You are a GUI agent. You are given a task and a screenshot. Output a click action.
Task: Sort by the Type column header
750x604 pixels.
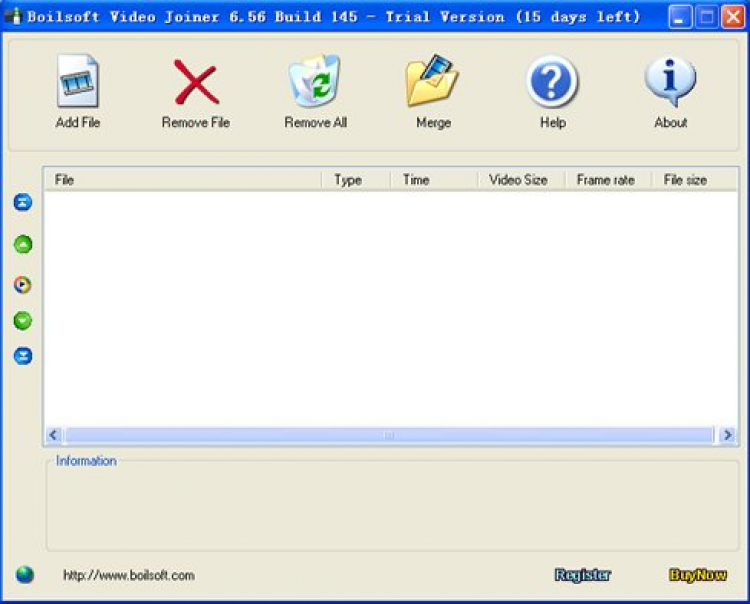(356, 180)
